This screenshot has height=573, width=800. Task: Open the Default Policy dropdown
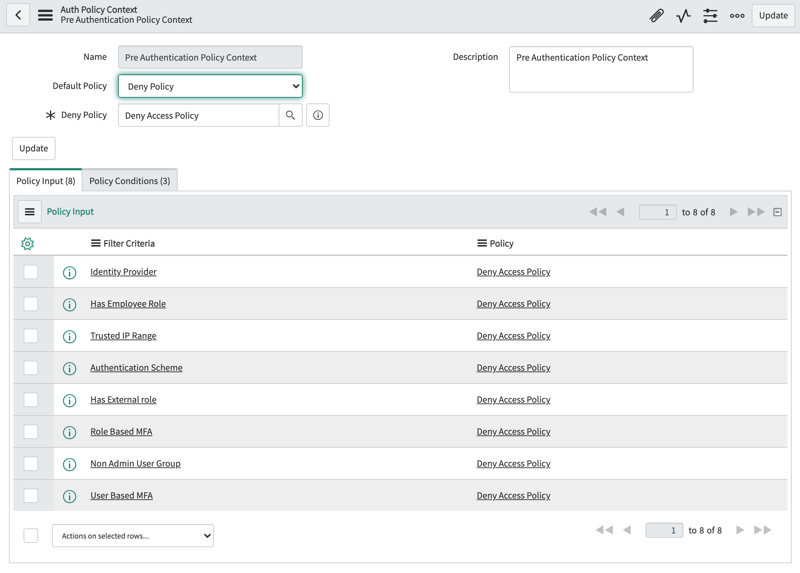coord(210,86)
